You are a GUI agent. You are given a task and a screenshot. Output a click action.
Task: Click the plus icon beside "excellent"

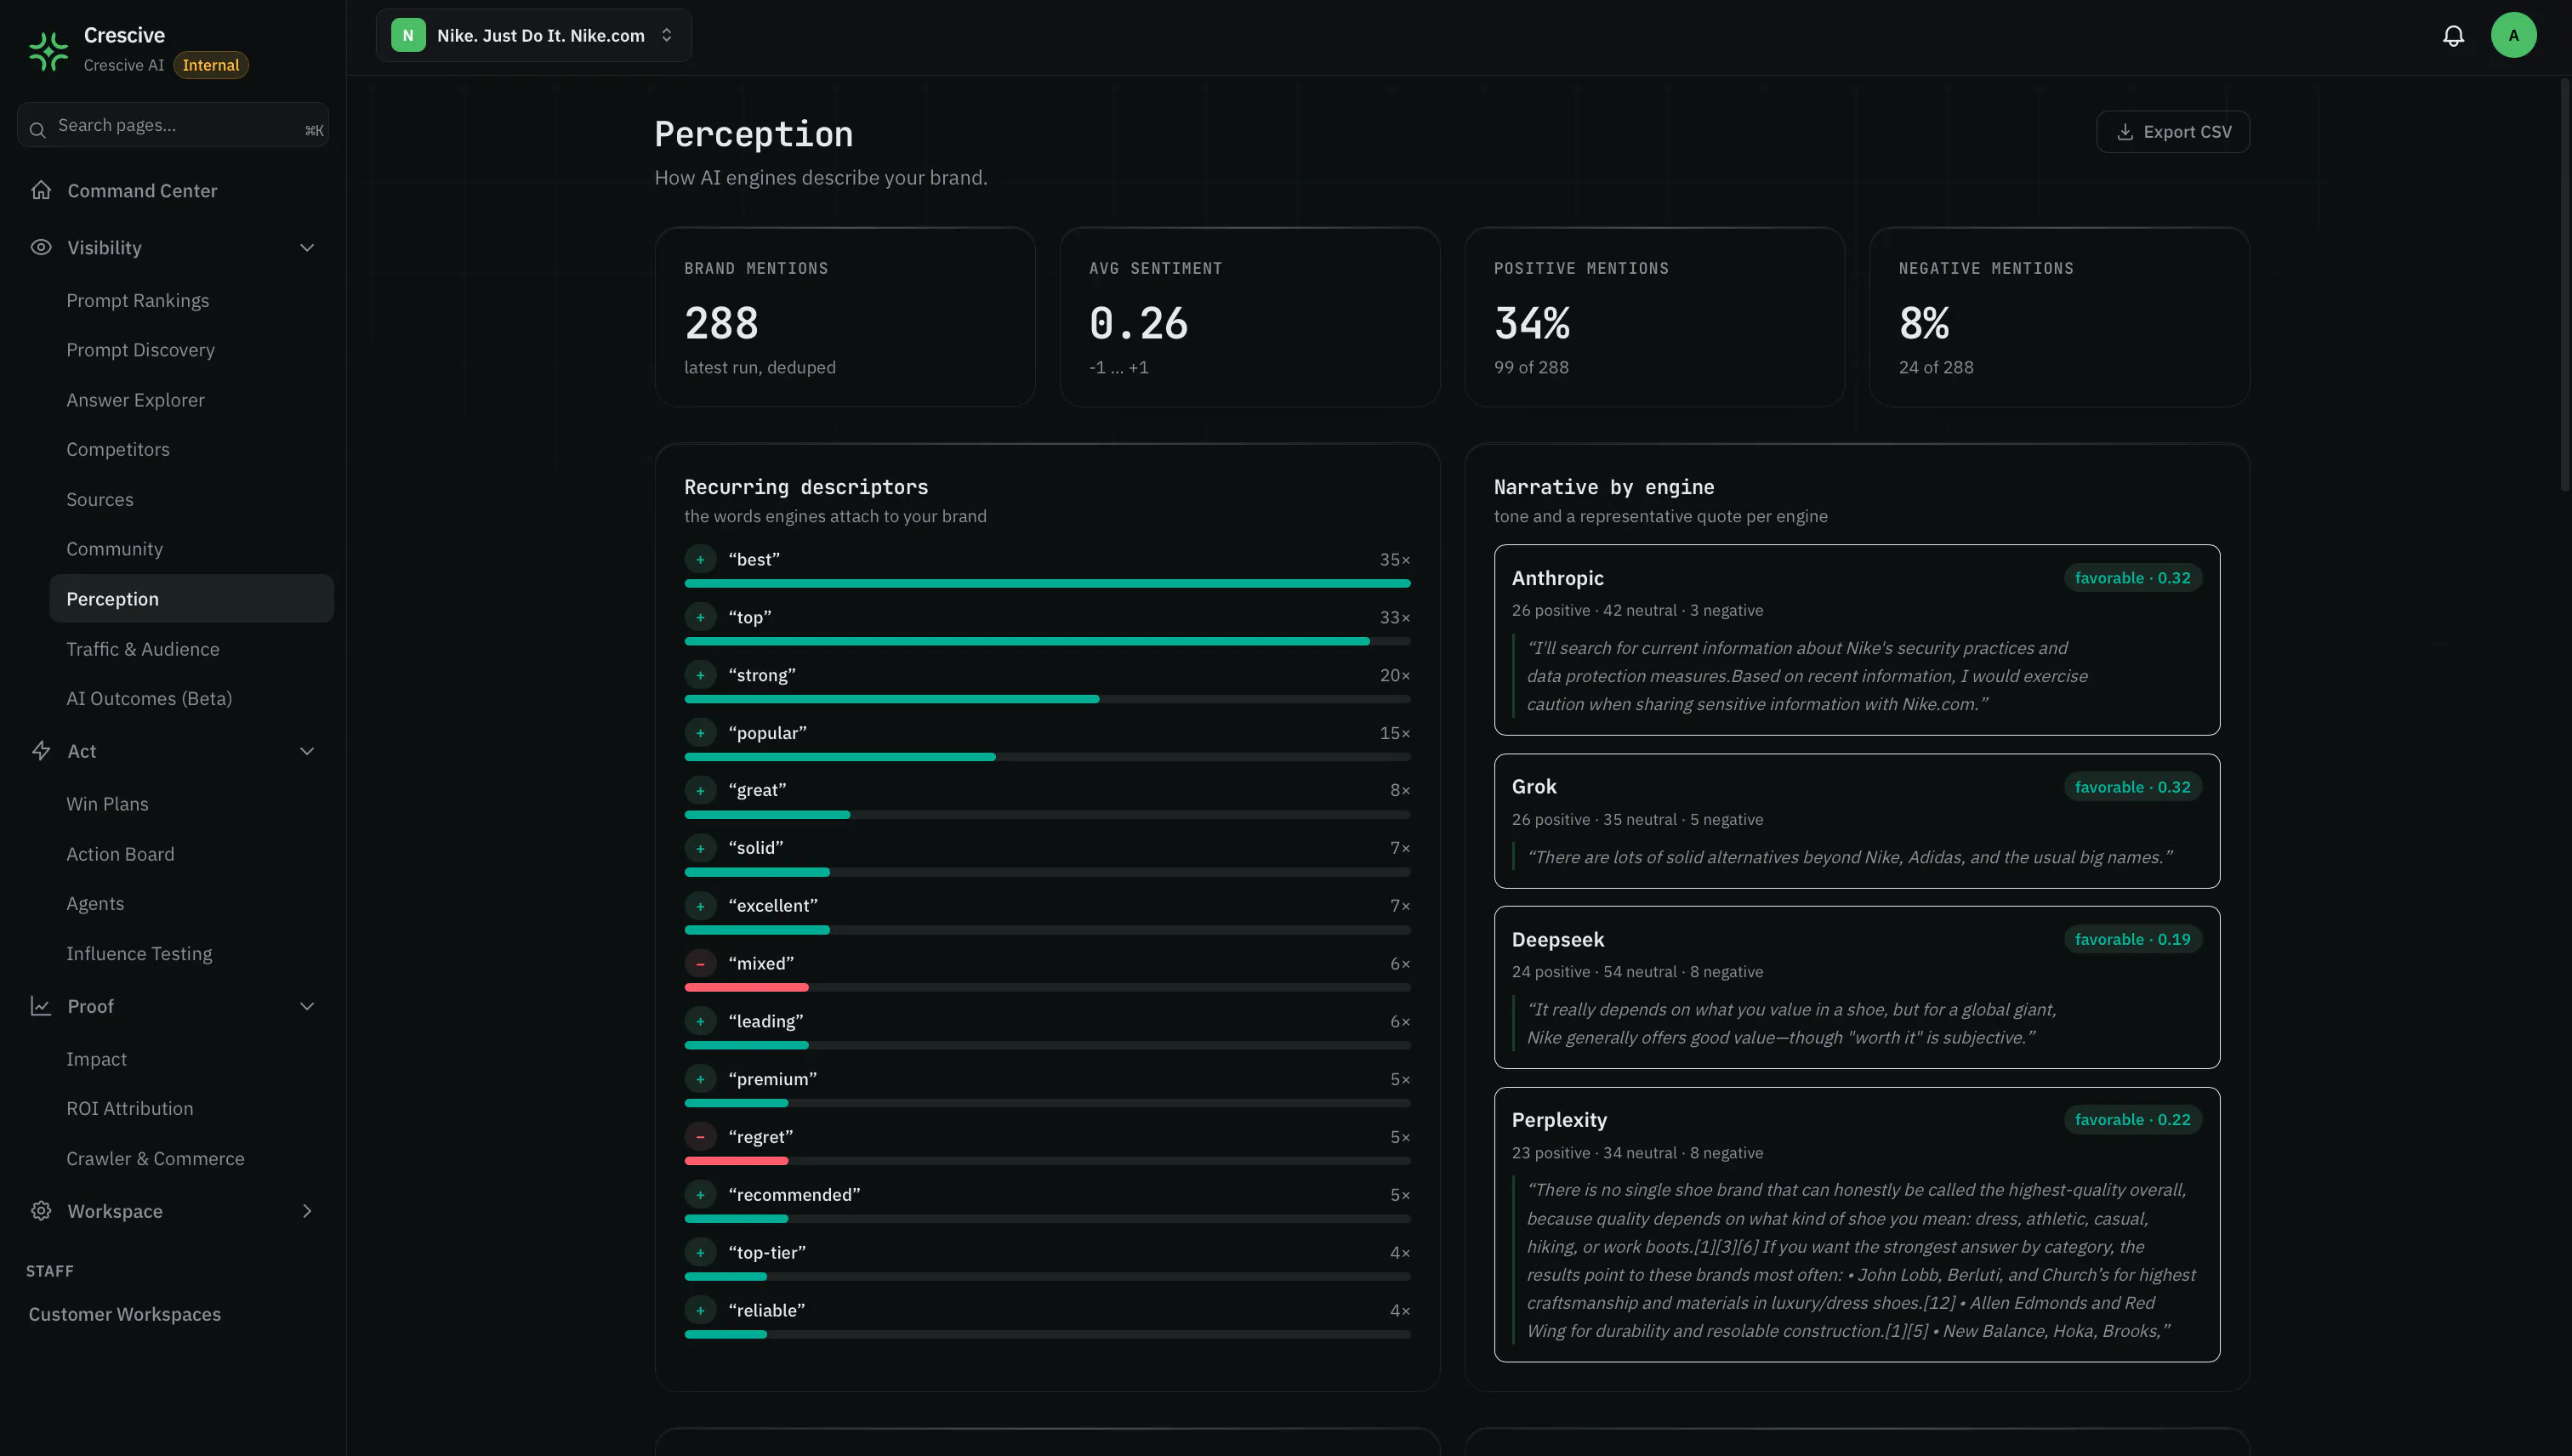pyautogui.click(x=700, y=906)
